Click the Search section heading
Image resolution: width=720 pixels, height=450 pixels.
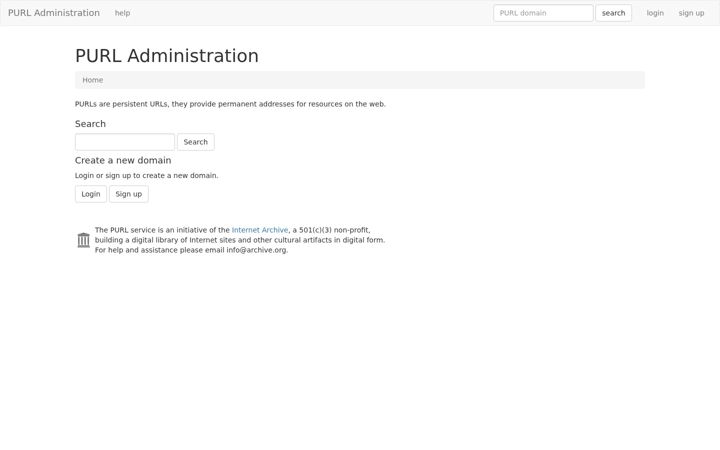pyautogui.click(x=90, y=124)
